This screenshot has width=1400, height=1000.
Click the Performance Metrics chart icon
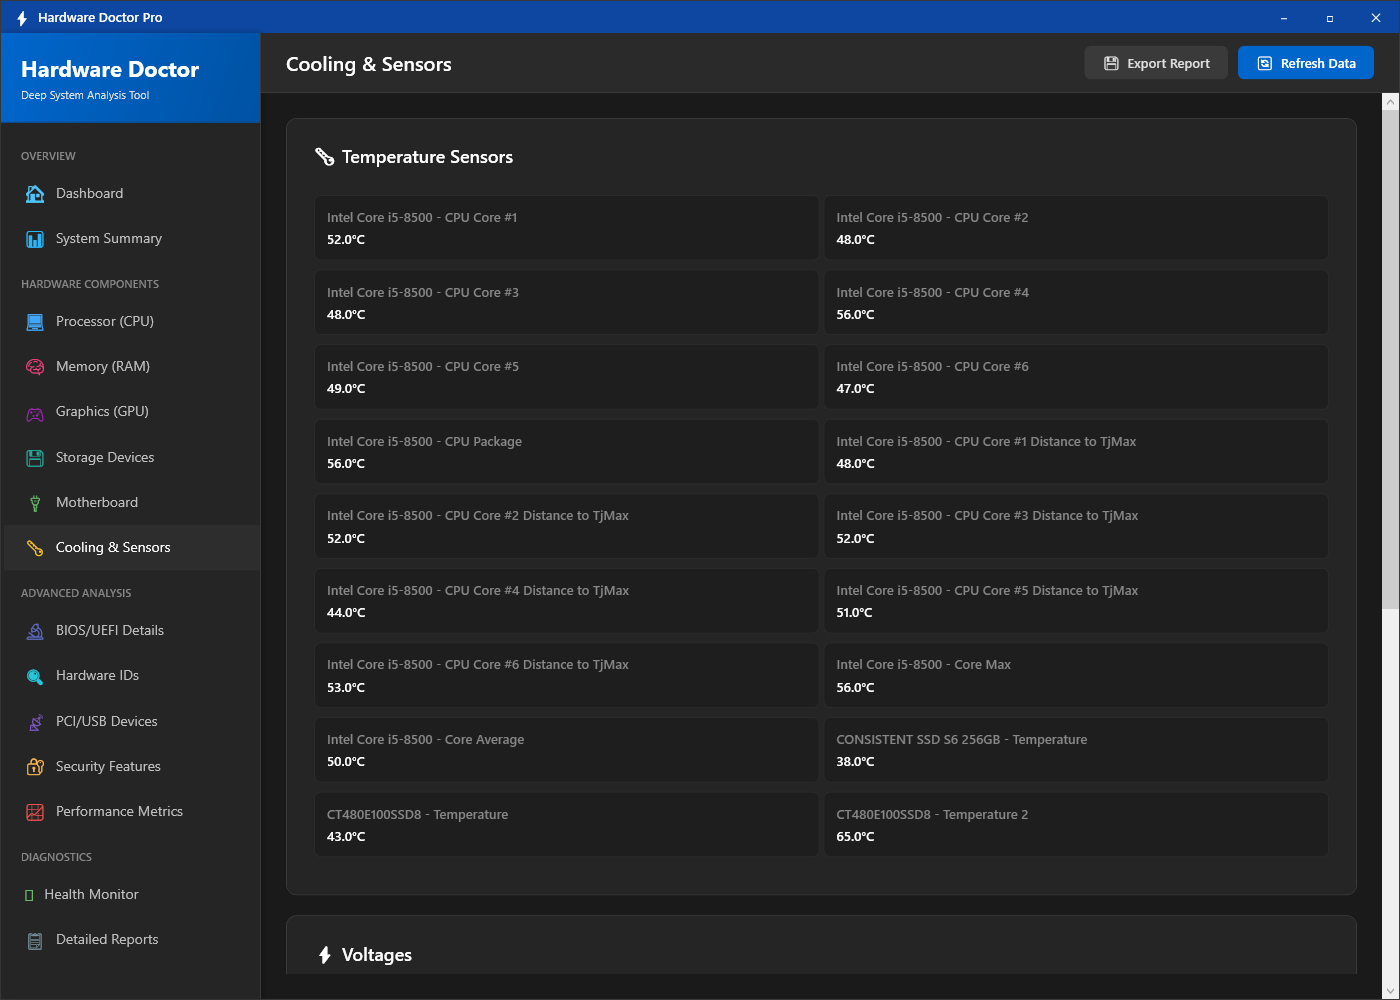pyautogui.click(x=35, y=812)
